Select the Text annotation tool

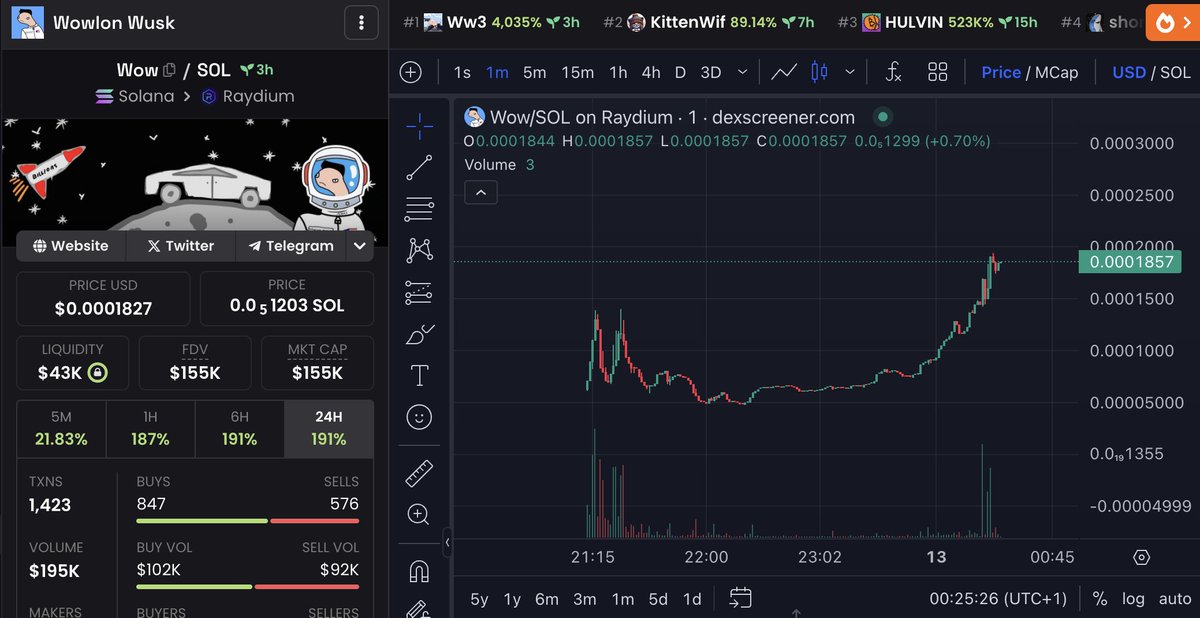tap(420, 376)
